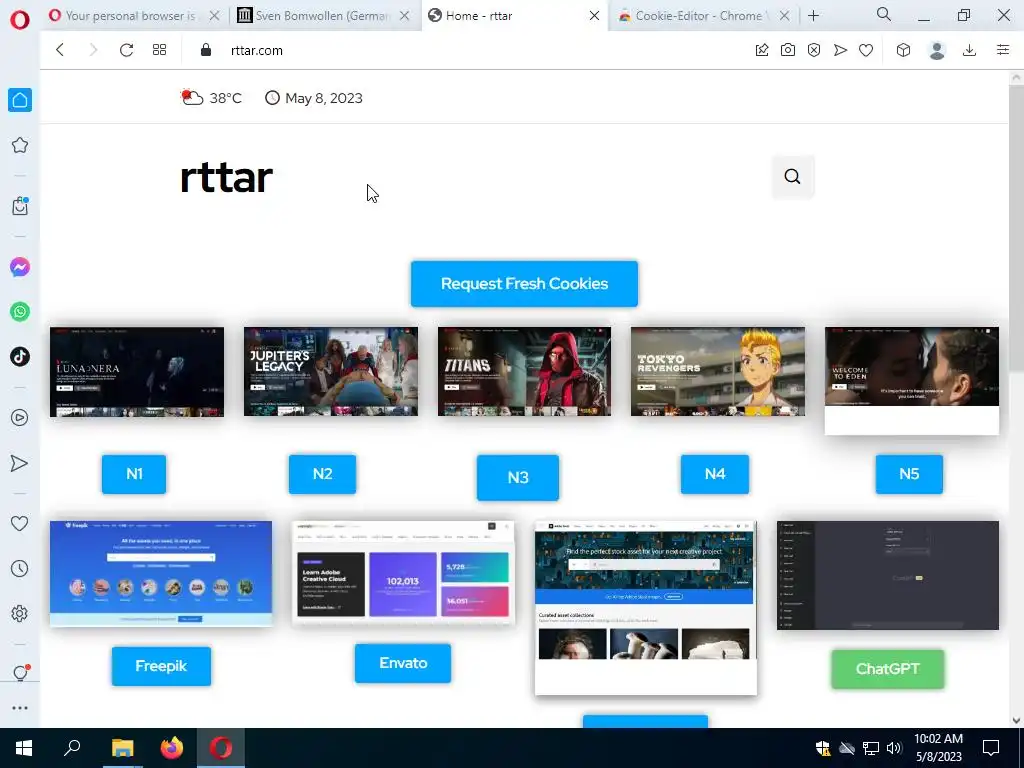Open Welcome to Eden thumbnail
The width and height of the screenshot is (1024, 768).
912,381
